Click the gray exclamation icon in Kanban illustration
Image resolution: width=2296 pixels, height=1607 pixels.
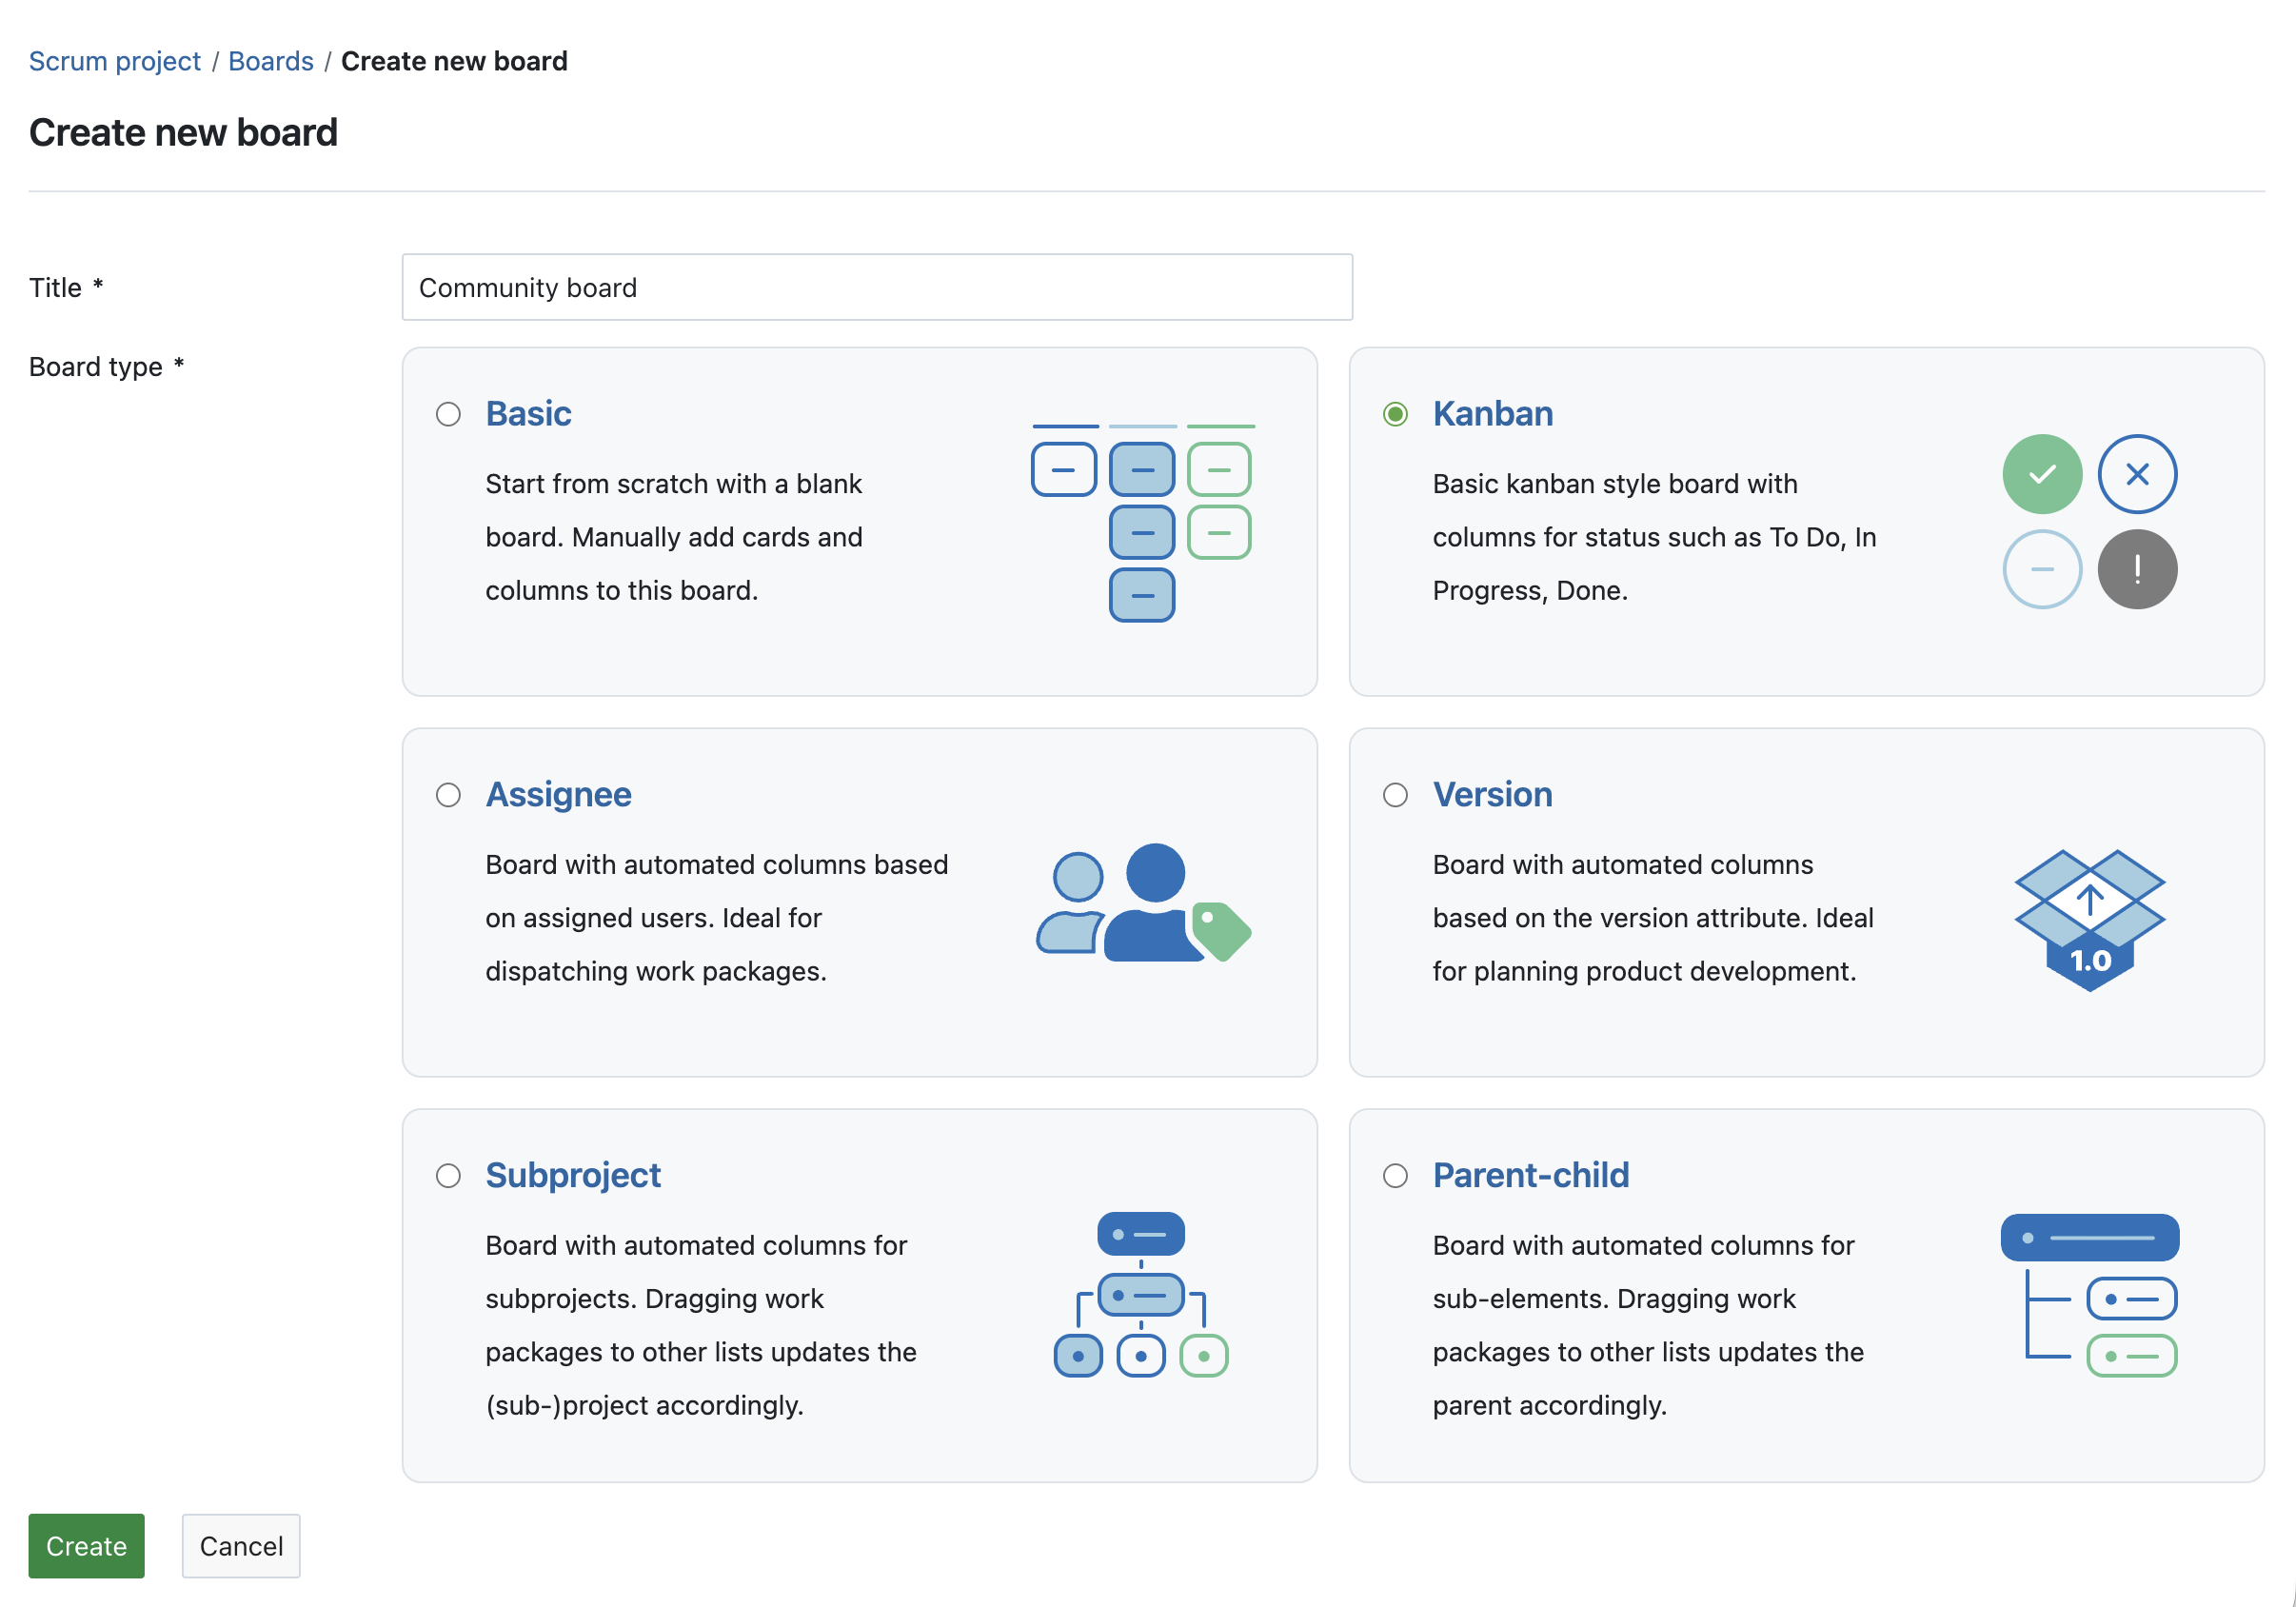(x=2137, y=568)
